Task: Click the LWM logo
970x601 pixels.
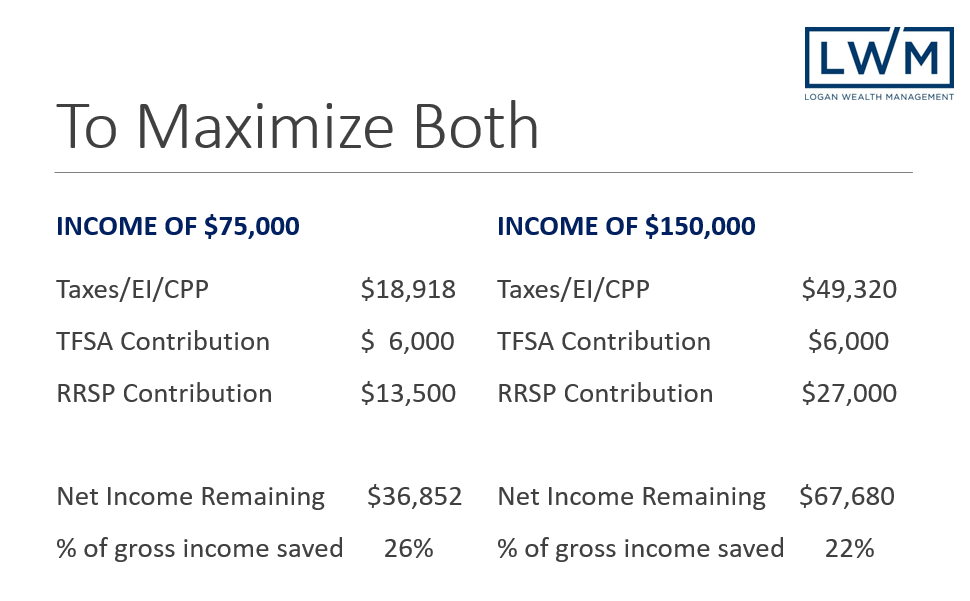Action: [879, 57]
